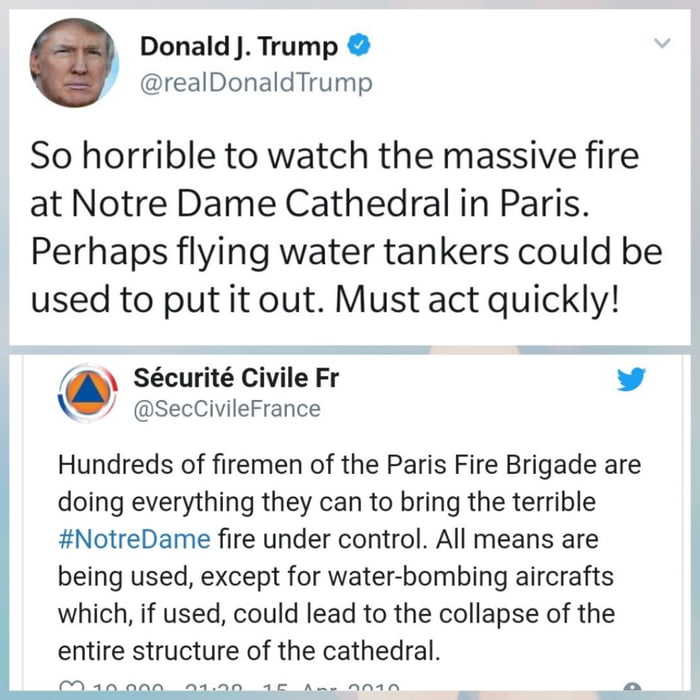Click the info icon on embedded tweet

[x=632, y=687]
